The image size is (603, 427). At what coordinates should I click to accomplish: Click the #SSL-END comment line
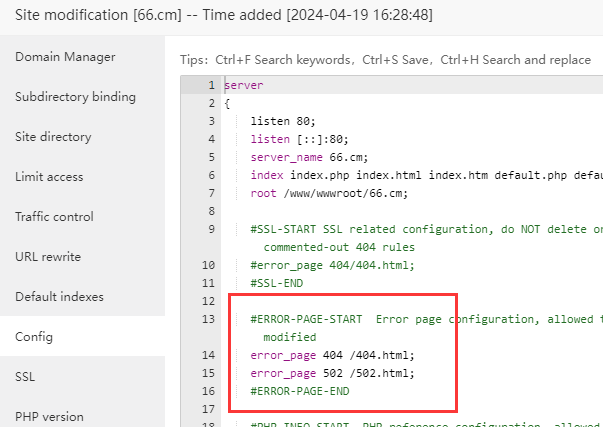pos(277,284)
